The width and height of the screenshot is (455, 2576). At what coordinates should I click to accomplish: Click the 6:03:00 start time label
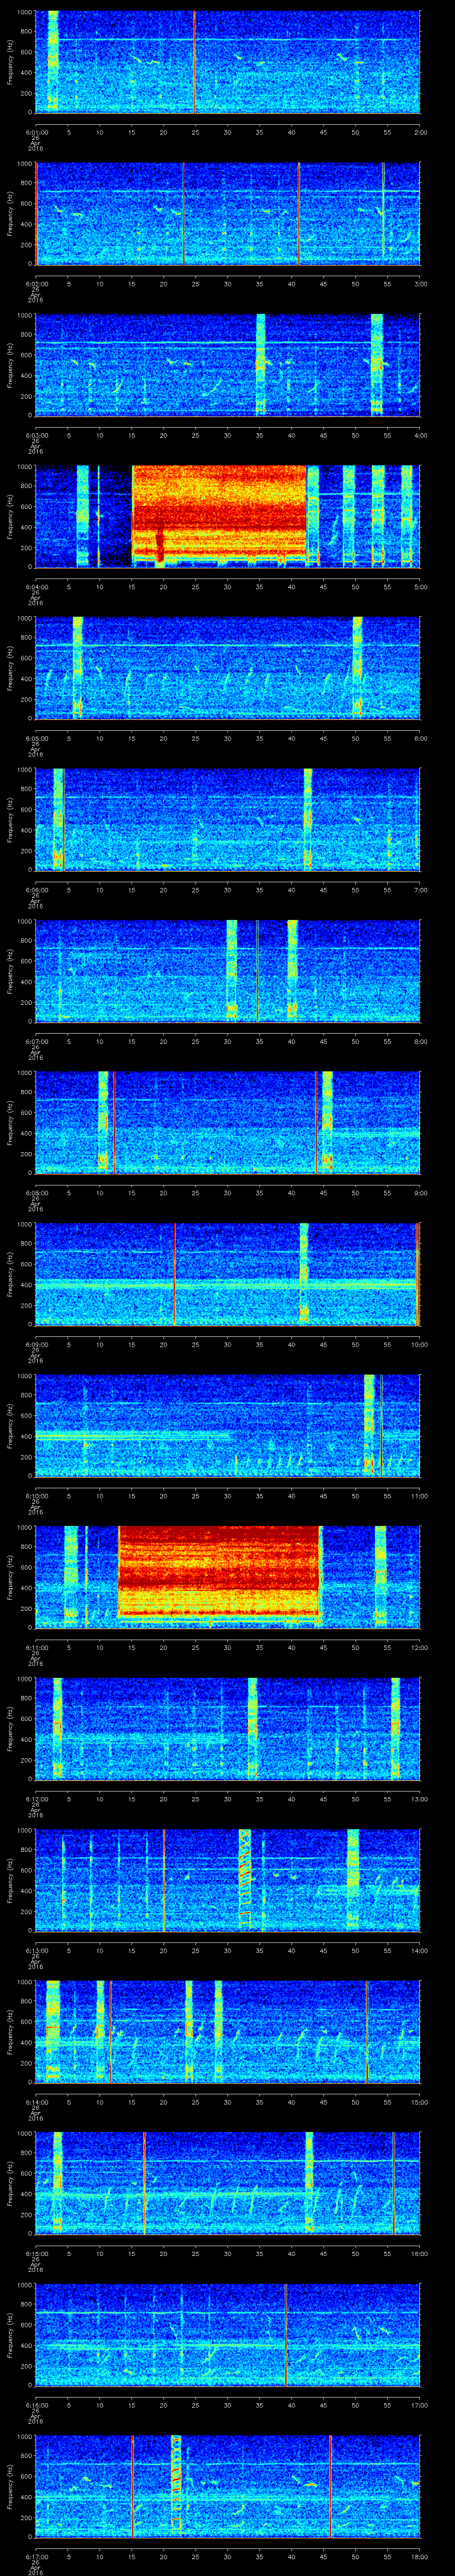click(36, 435)
